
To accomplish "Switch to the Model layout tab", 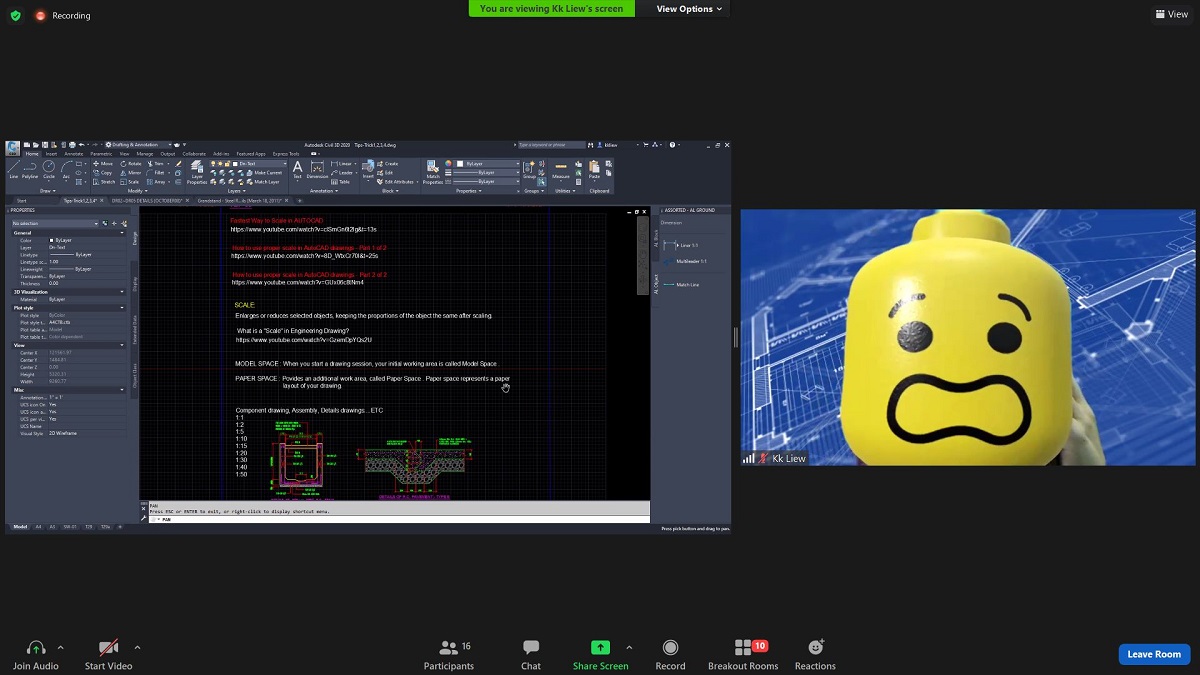I will (21, 527).
